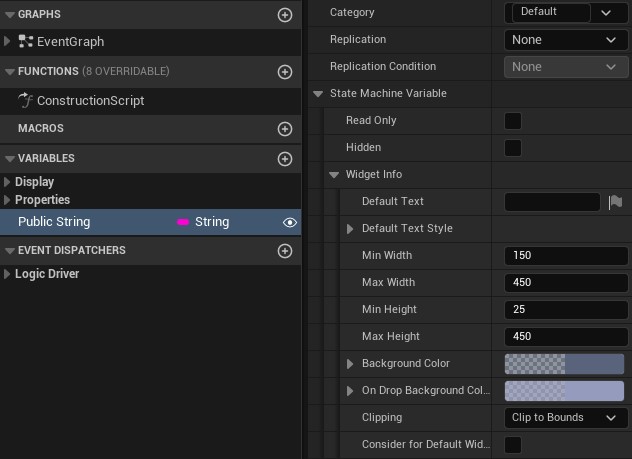Enable the Read Only checkbox
This screenshot has width=632, height=459.
[513, 121]
